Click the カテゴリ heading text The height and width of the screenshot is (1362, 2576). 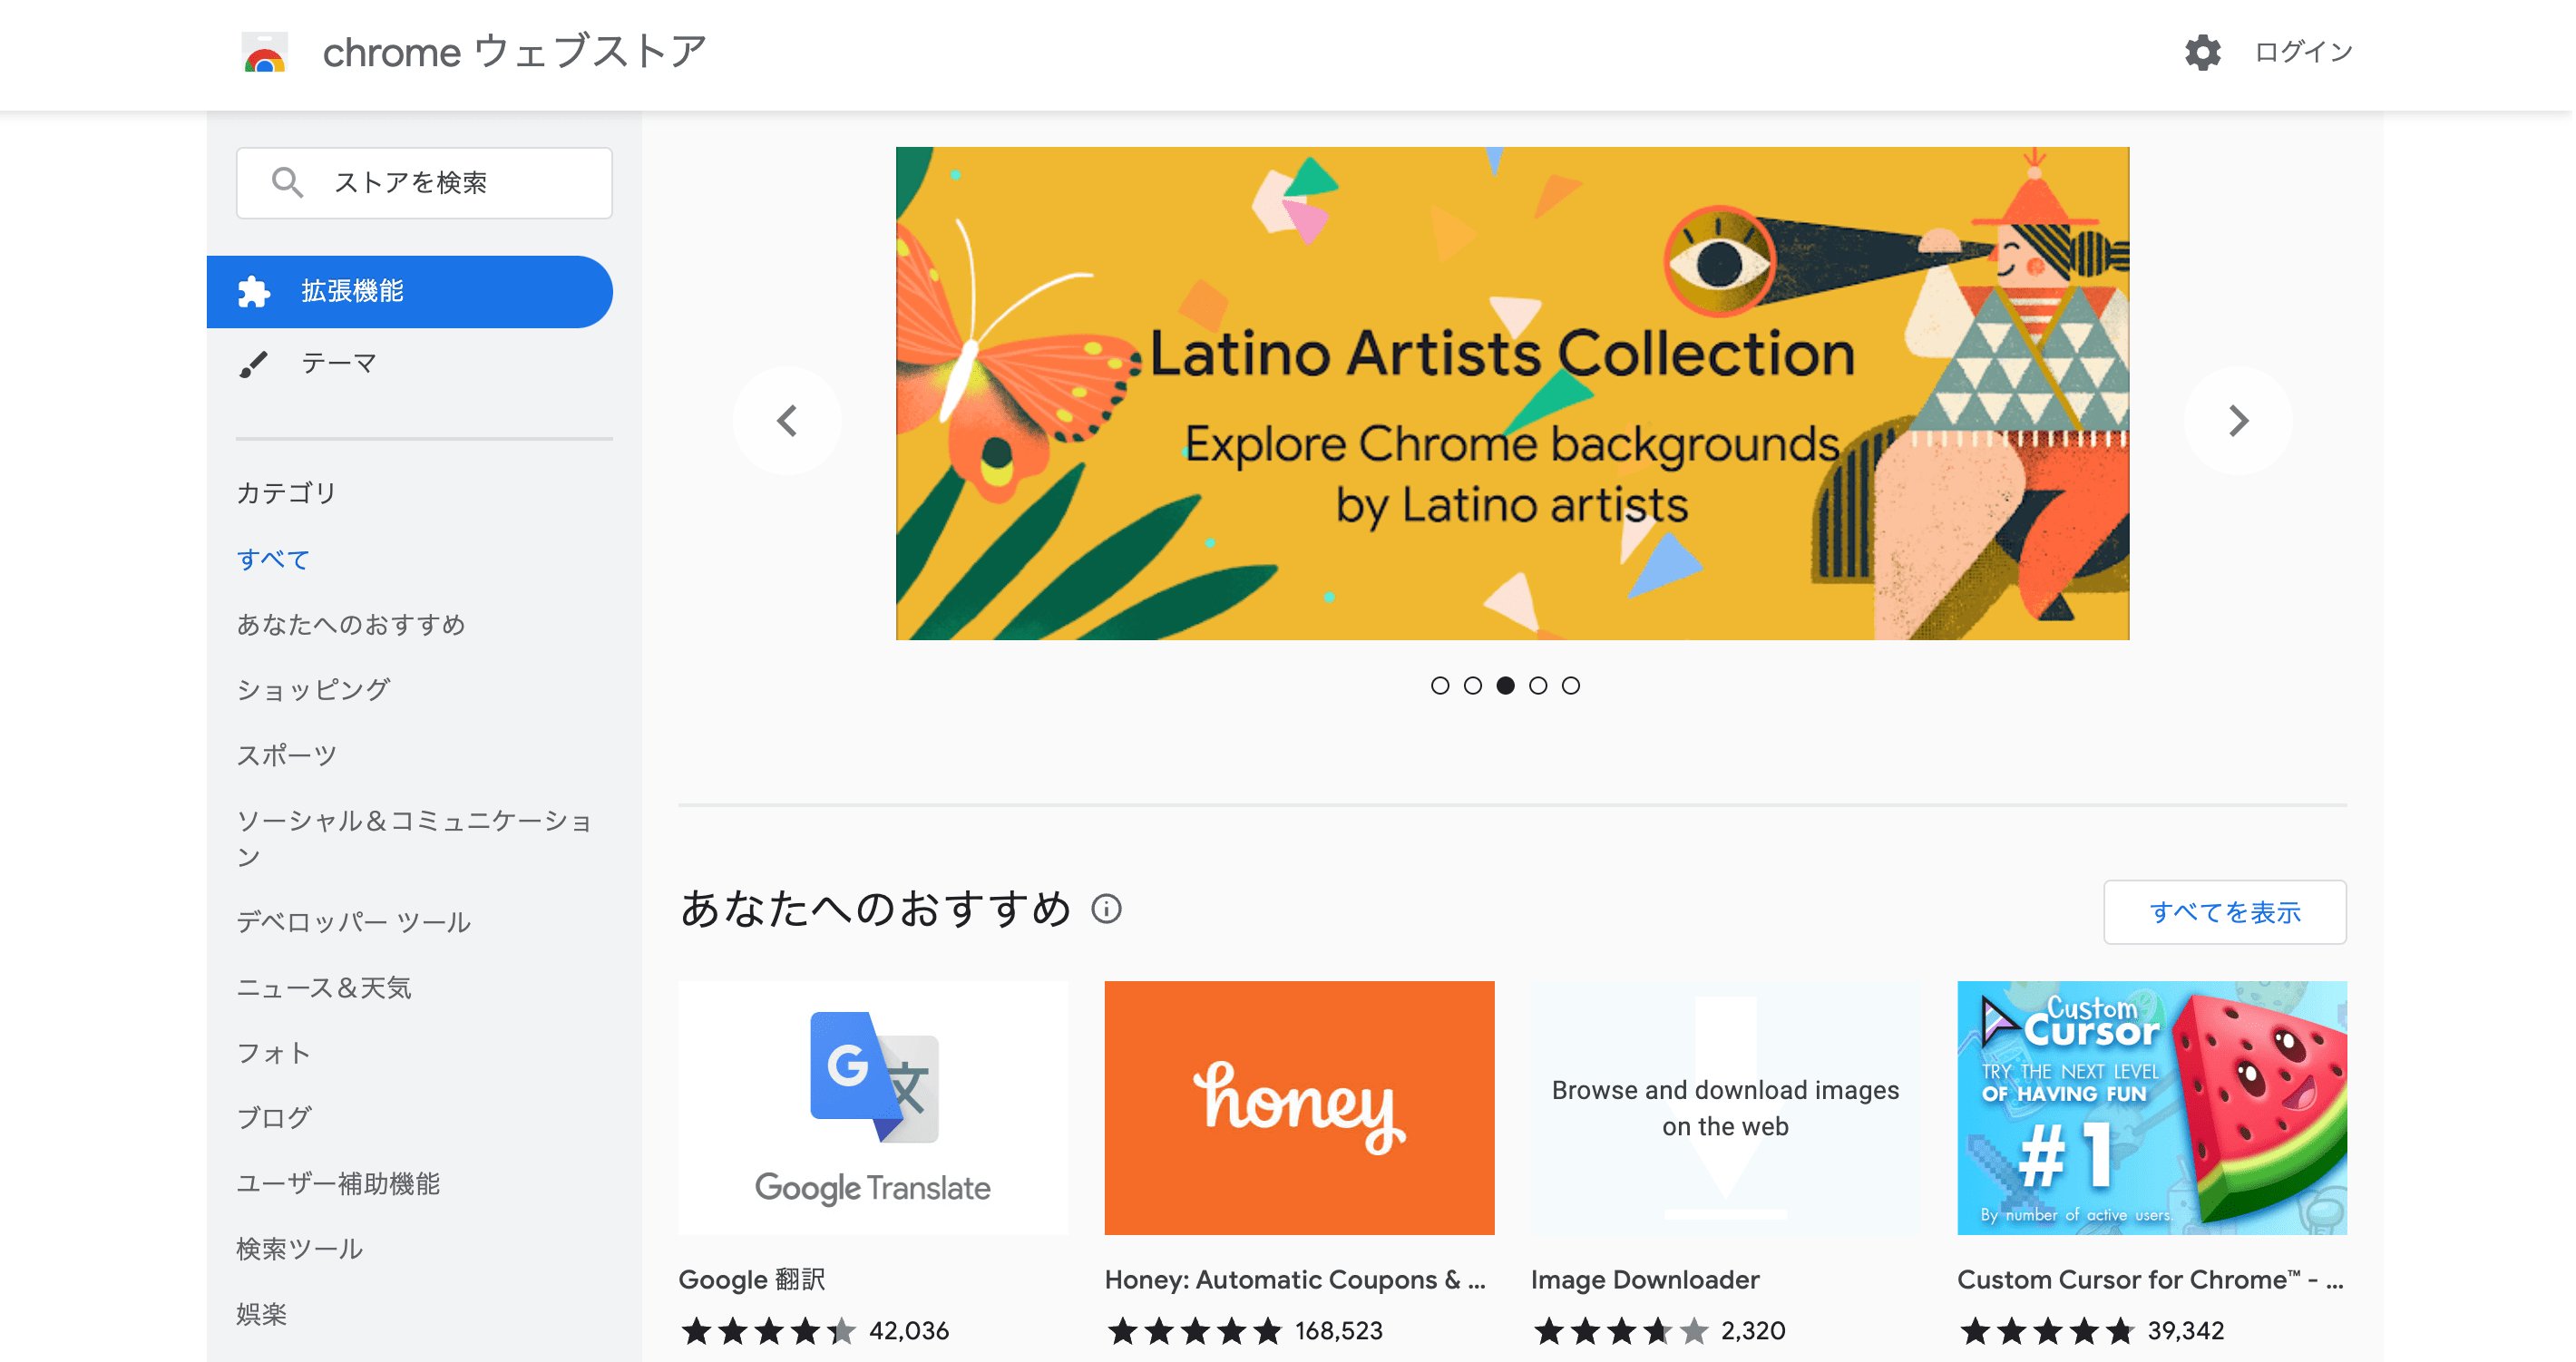coord(286,493)
